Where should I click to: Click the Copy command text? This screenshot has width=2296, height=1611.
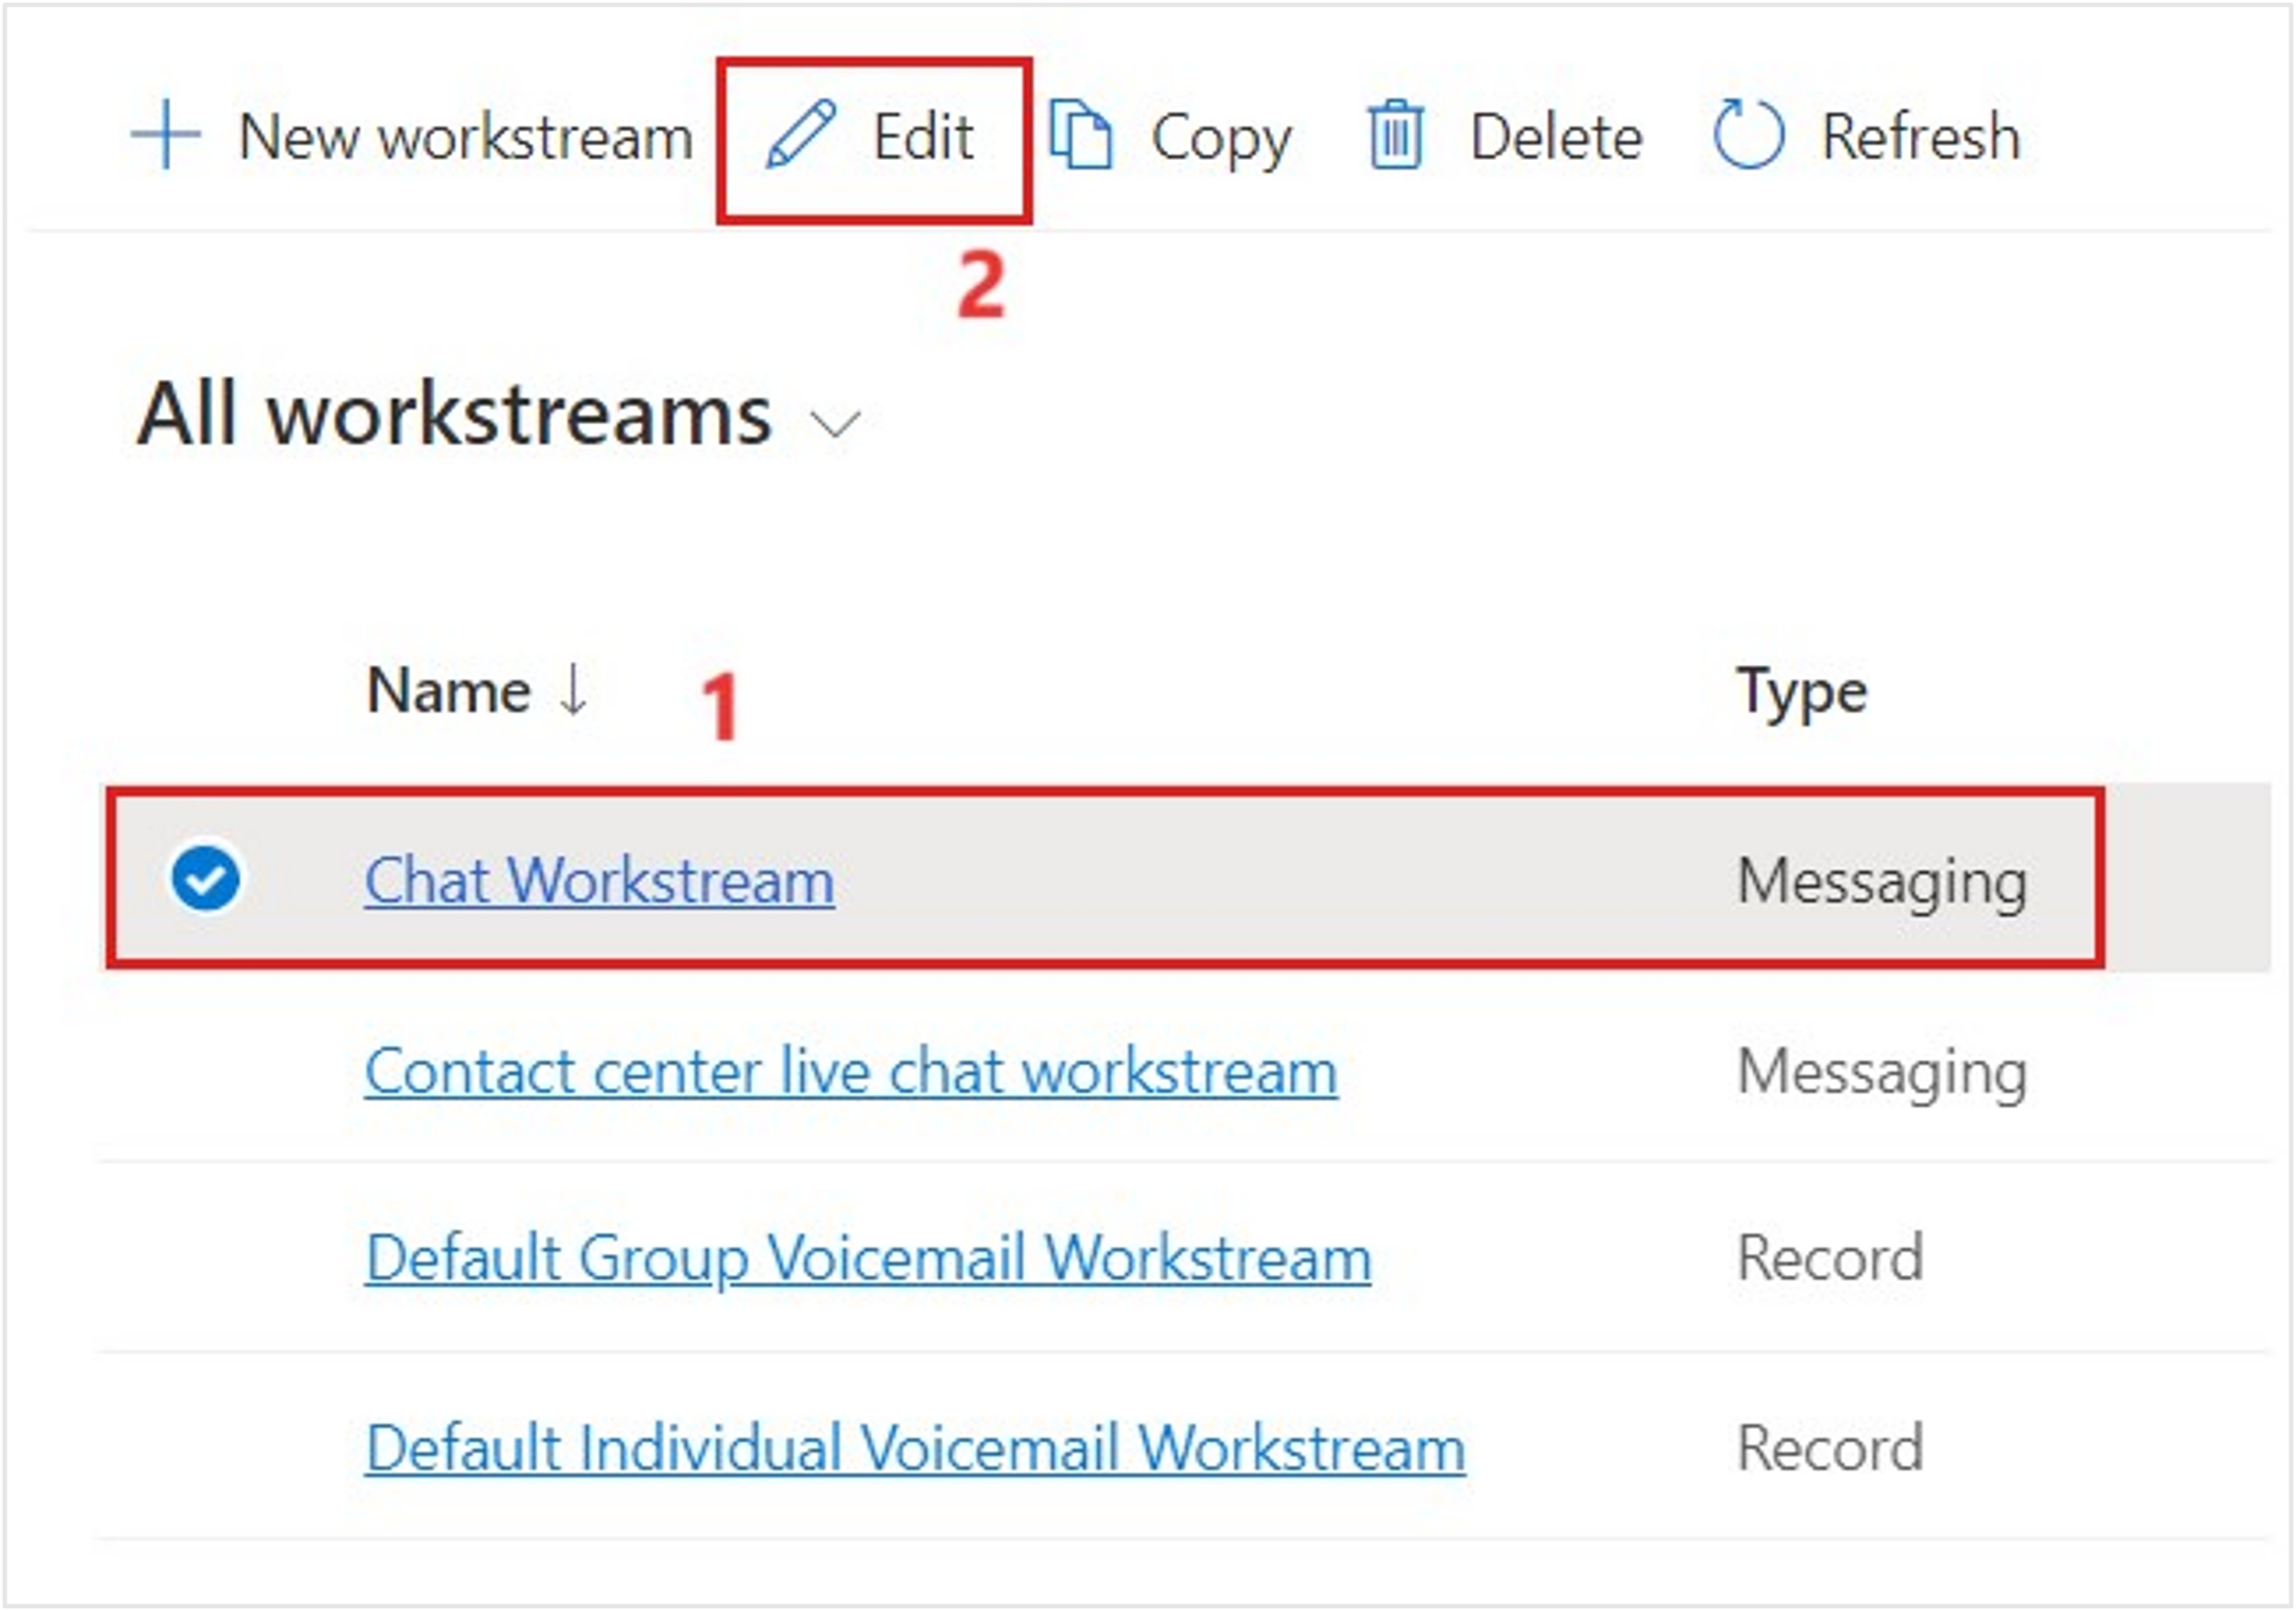[x=1222, y=139]
